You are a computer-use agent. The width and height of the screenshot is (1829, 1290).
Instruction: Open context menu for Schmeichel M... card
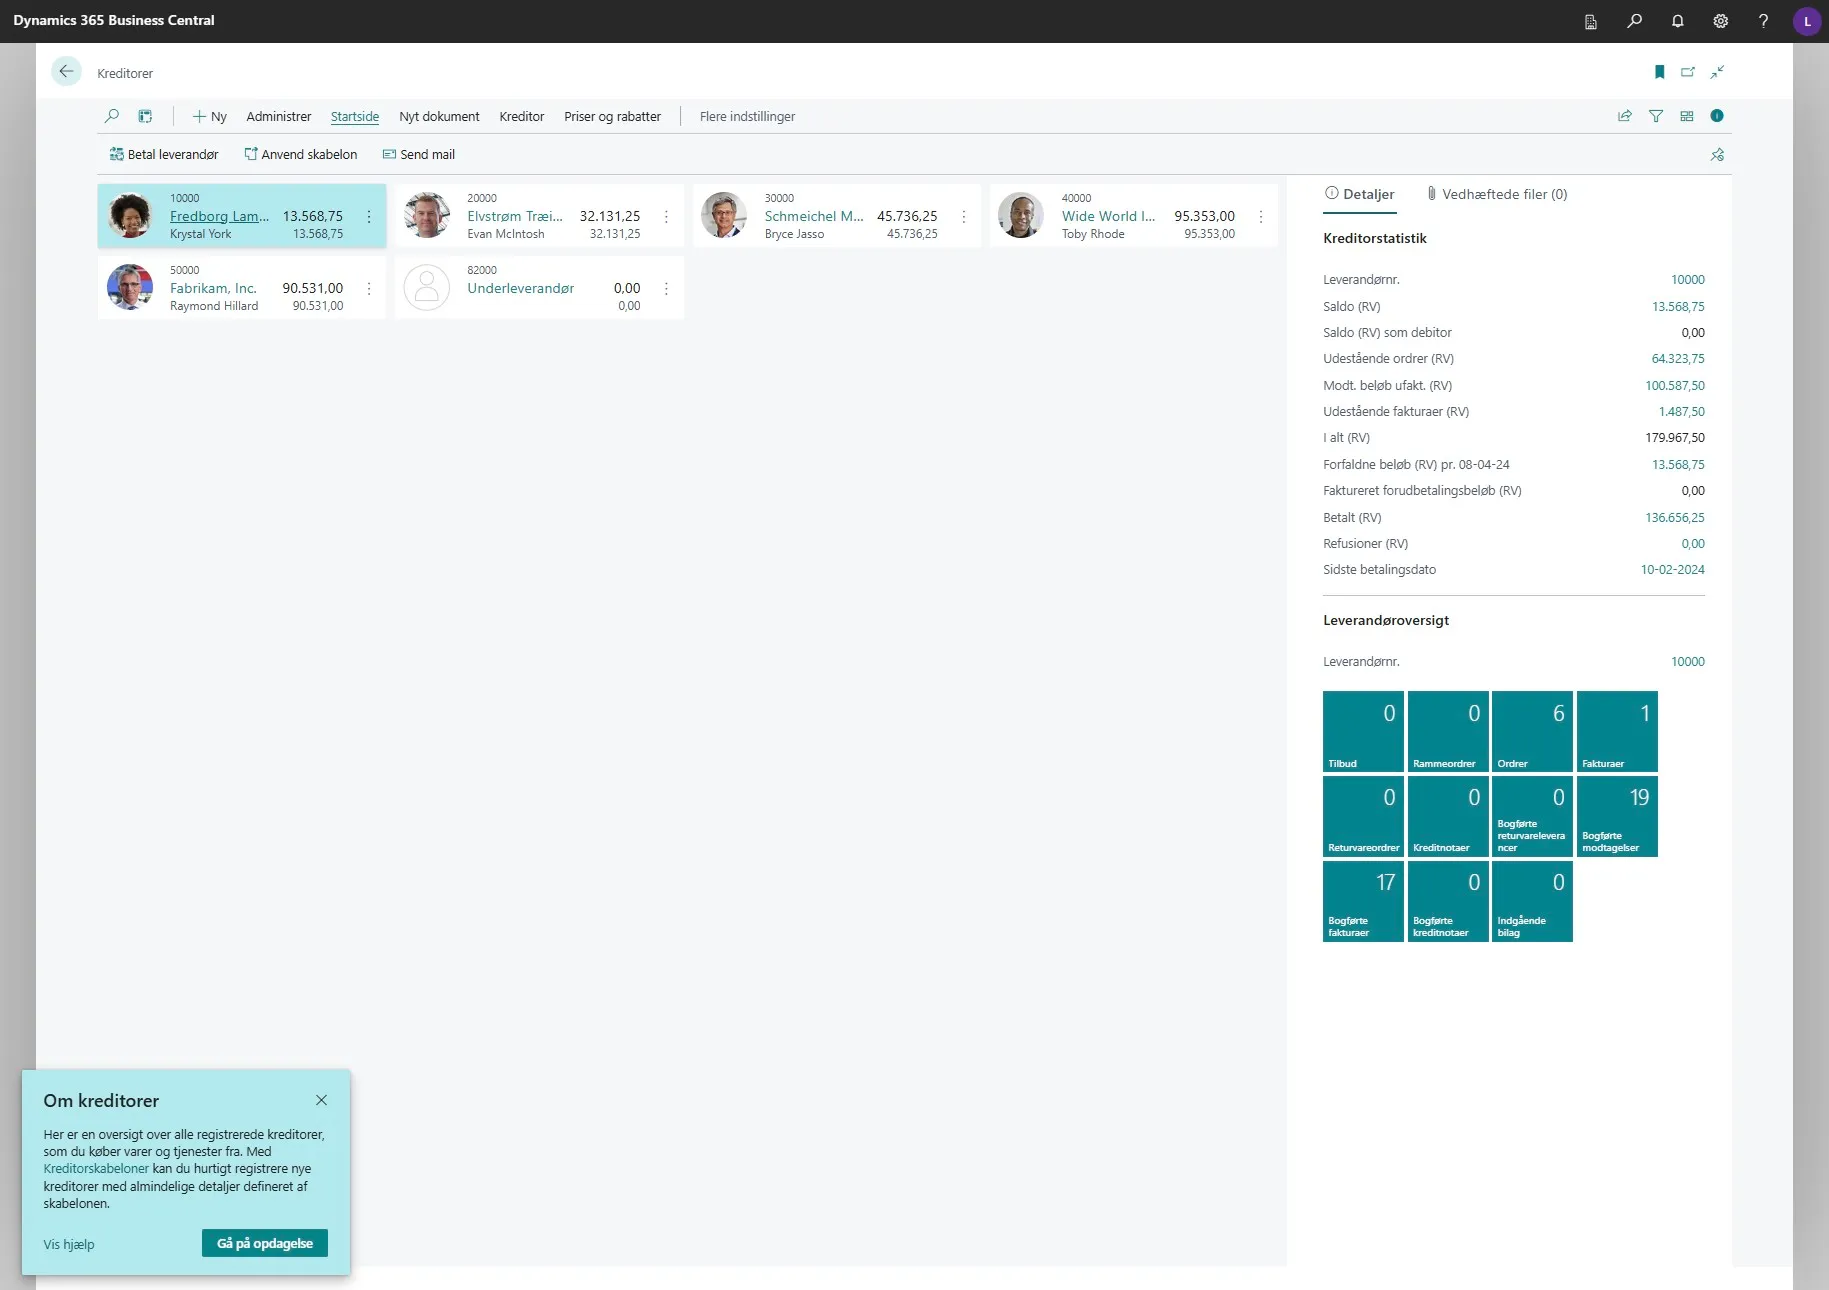tap(964, 217)
